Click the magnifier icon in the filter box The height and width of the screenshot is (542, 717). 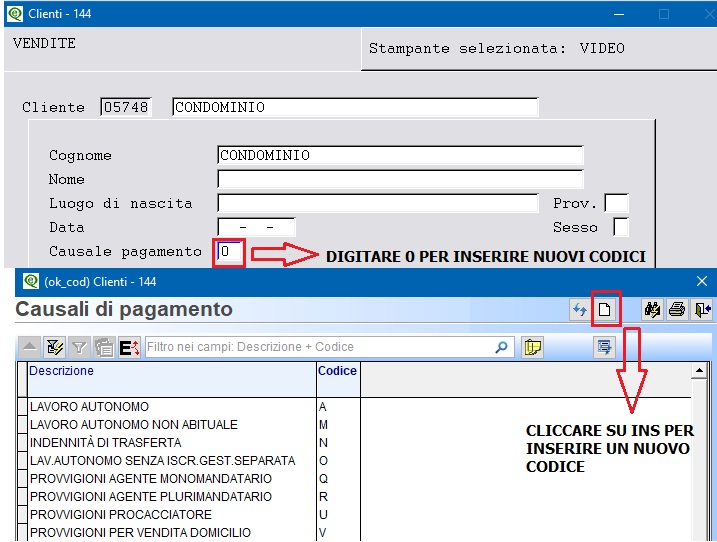(x=502, y=347)
